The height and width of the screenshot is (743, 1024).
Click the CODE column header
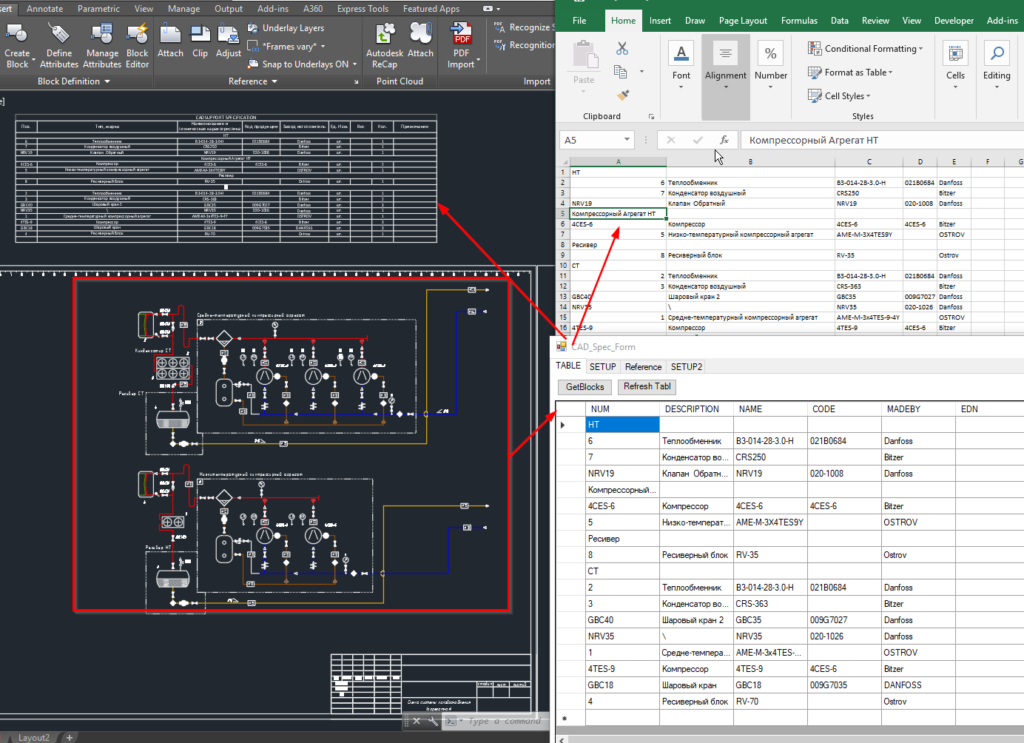(x=844, y=409)
